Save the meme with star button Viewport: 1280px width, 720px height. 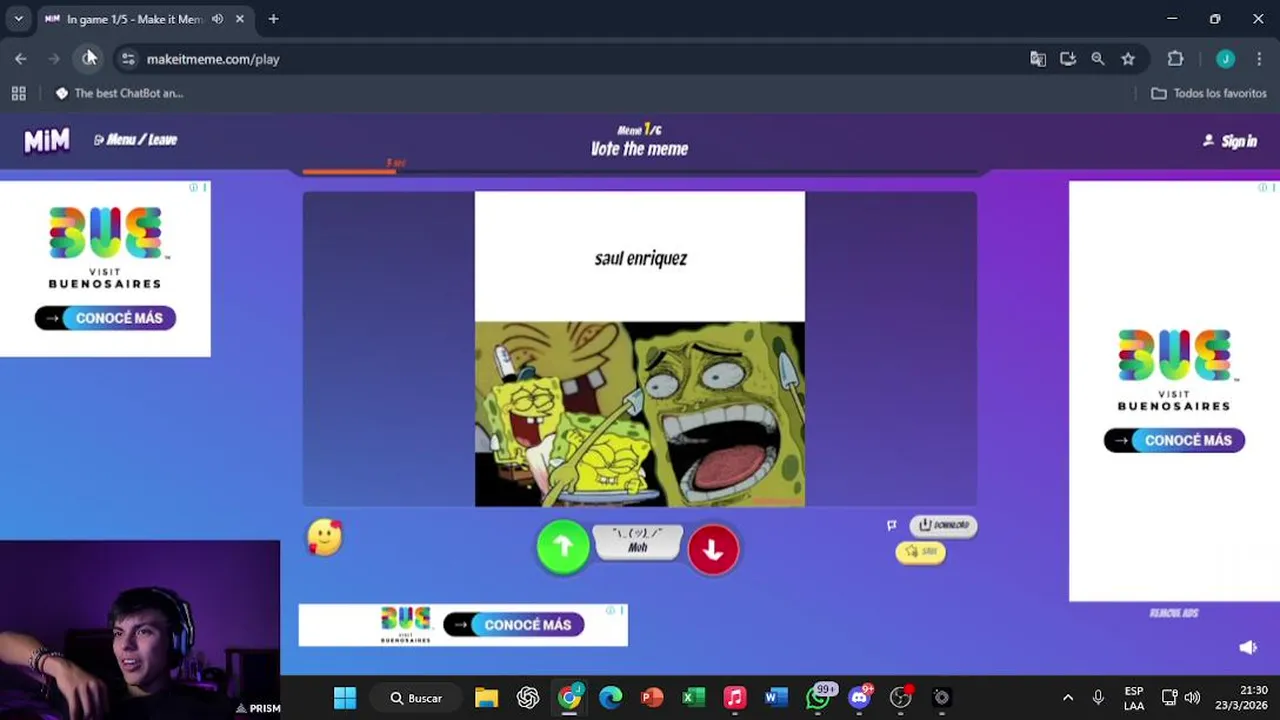(x=920, y=552)
